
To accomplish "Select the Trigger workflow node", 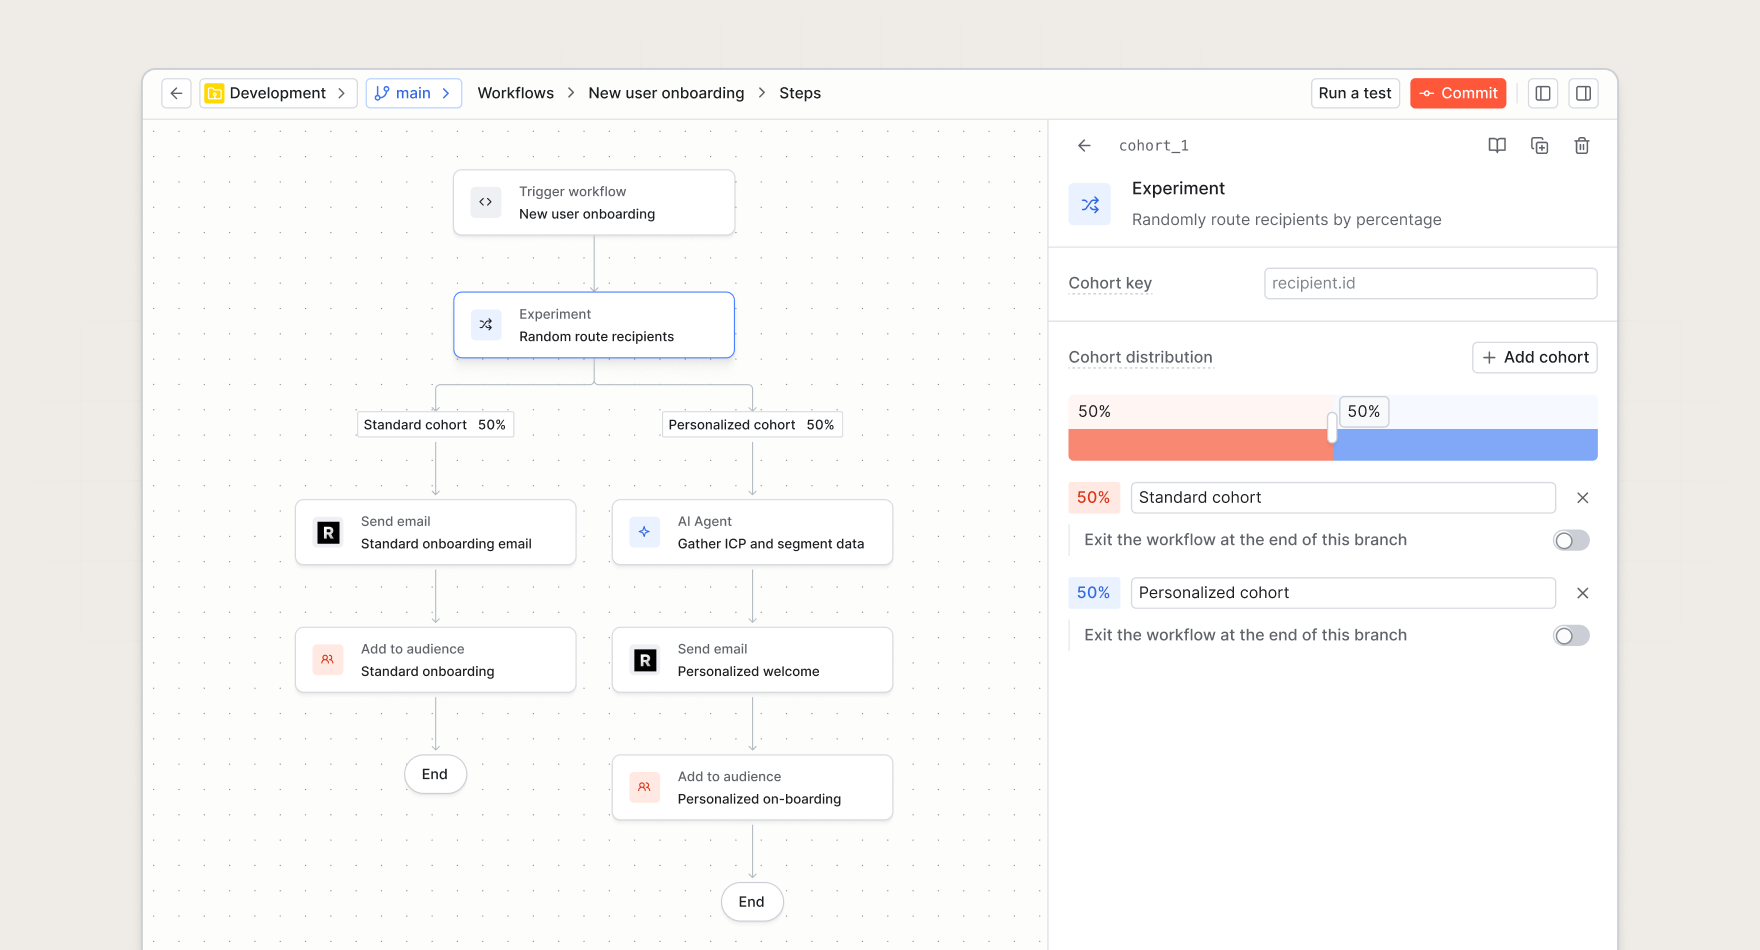I will tap(594, 203).
